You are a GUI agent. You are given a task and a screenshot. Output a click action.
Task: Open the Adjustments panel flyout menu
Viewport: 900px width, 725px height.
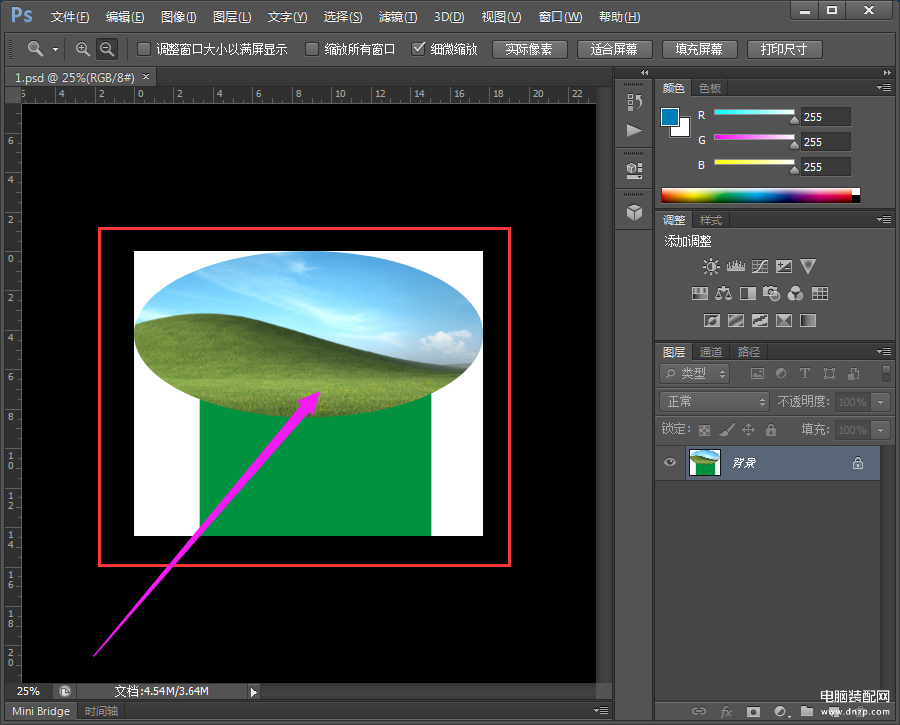pos(884,219)
